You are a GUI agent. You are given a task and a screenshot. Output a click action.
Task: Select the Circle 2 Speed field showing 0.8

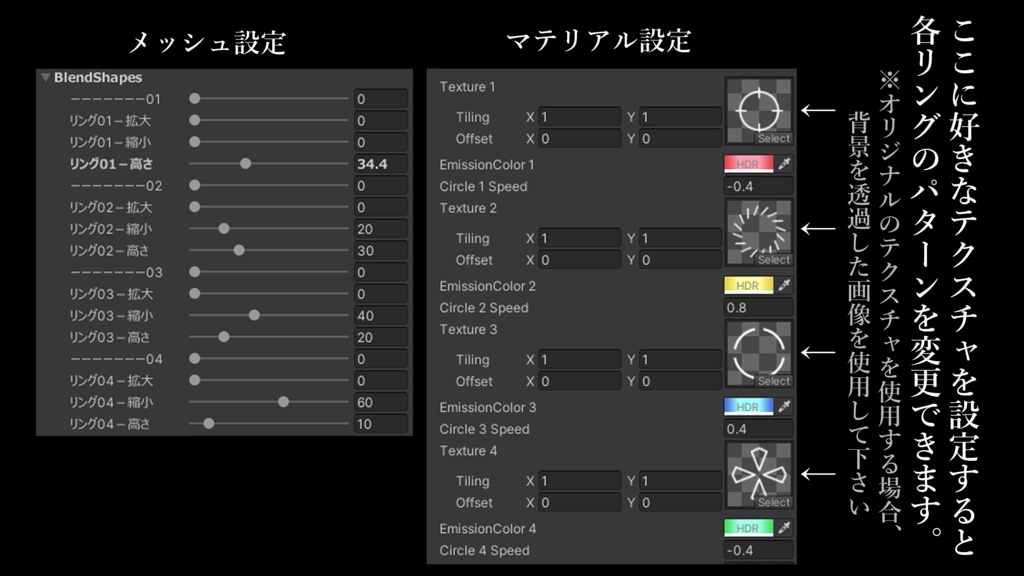coord(758,307)
